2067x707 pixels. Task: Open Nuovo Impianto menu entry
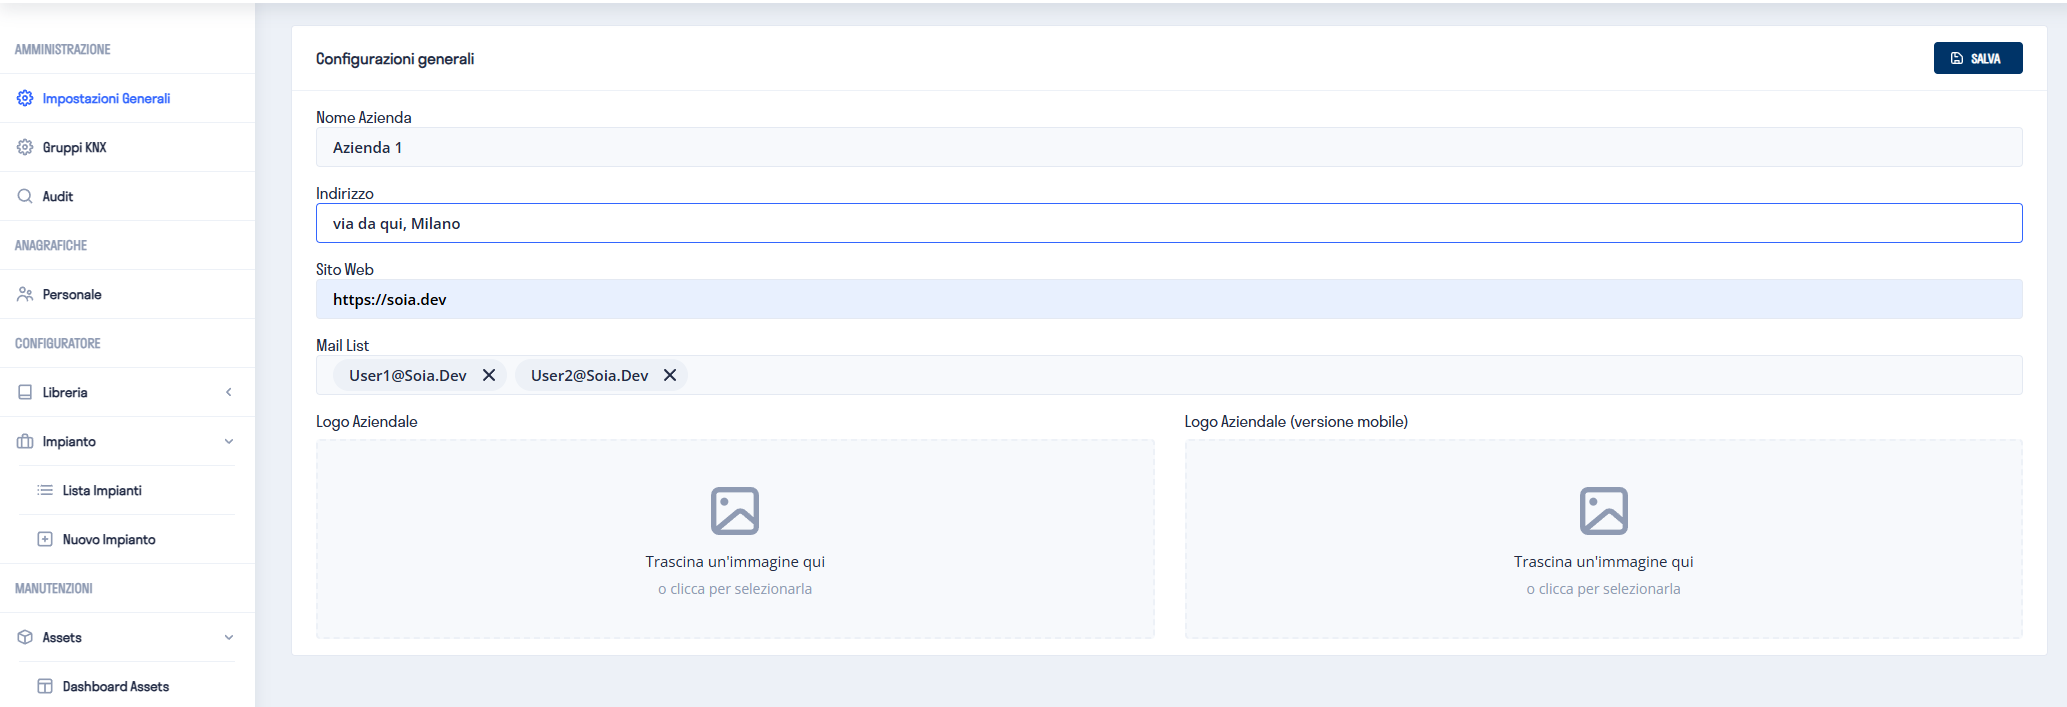tap(109, 539)
